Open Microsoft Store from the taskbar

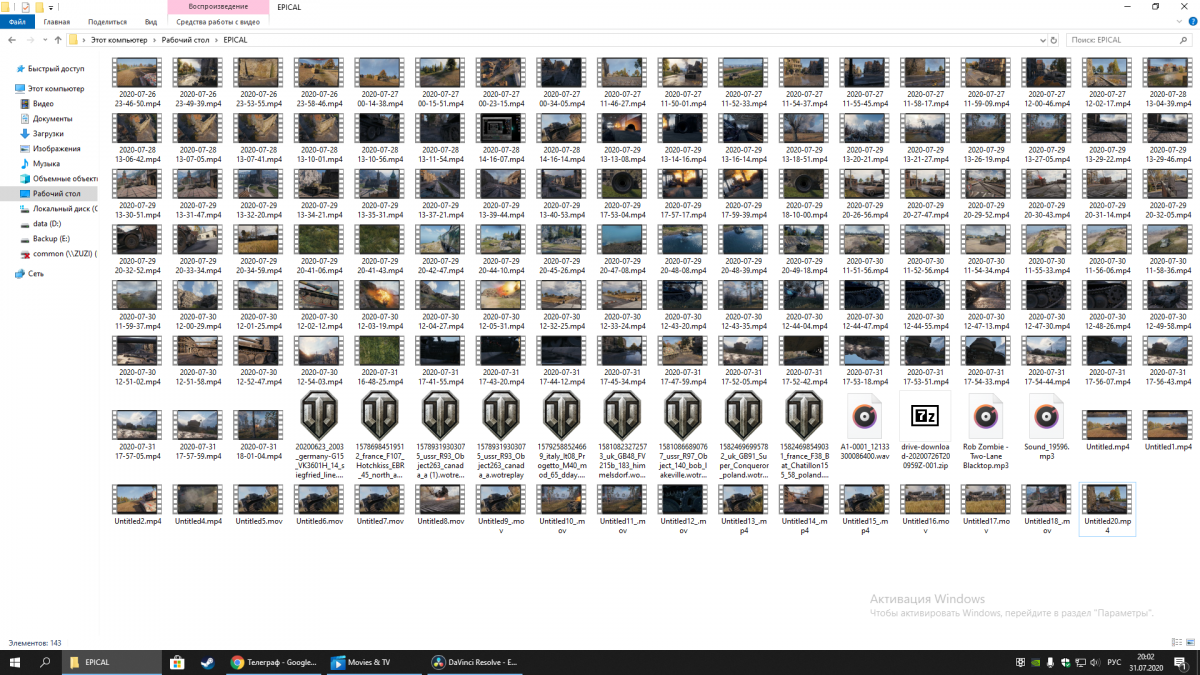[x=177, y=662]
